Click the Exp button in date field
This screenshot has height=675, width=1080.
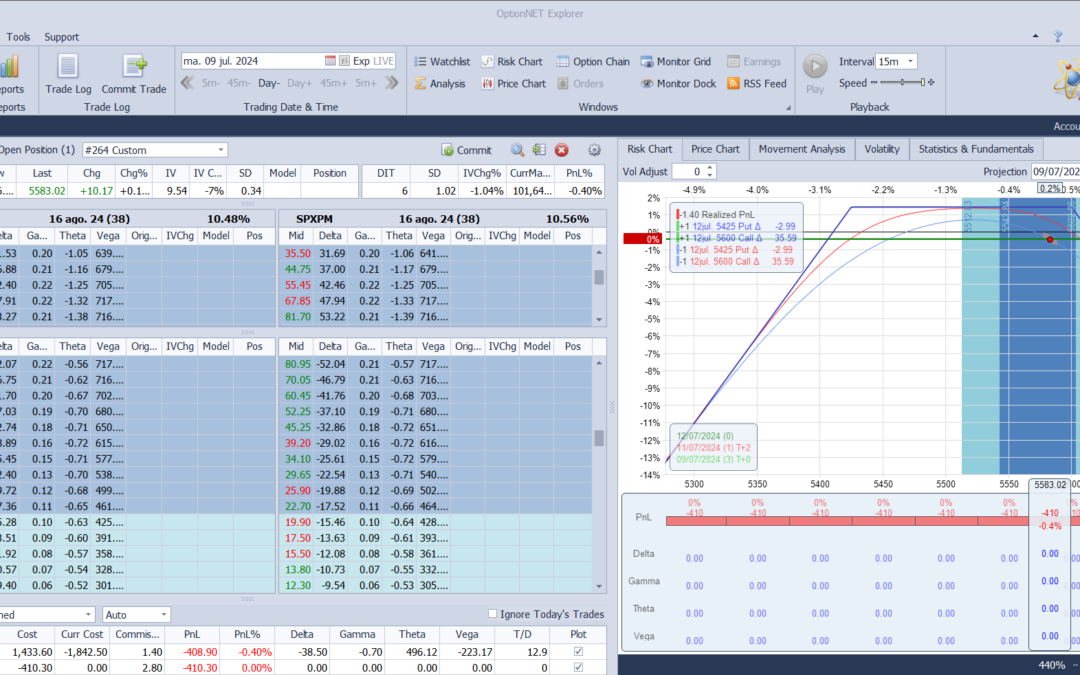click(361, 61)
